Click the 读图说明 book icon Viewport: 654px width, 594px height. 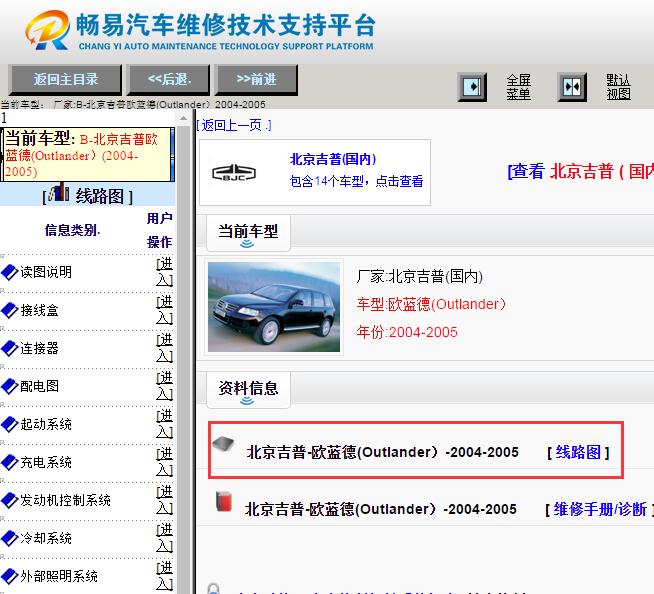[10, 272]
